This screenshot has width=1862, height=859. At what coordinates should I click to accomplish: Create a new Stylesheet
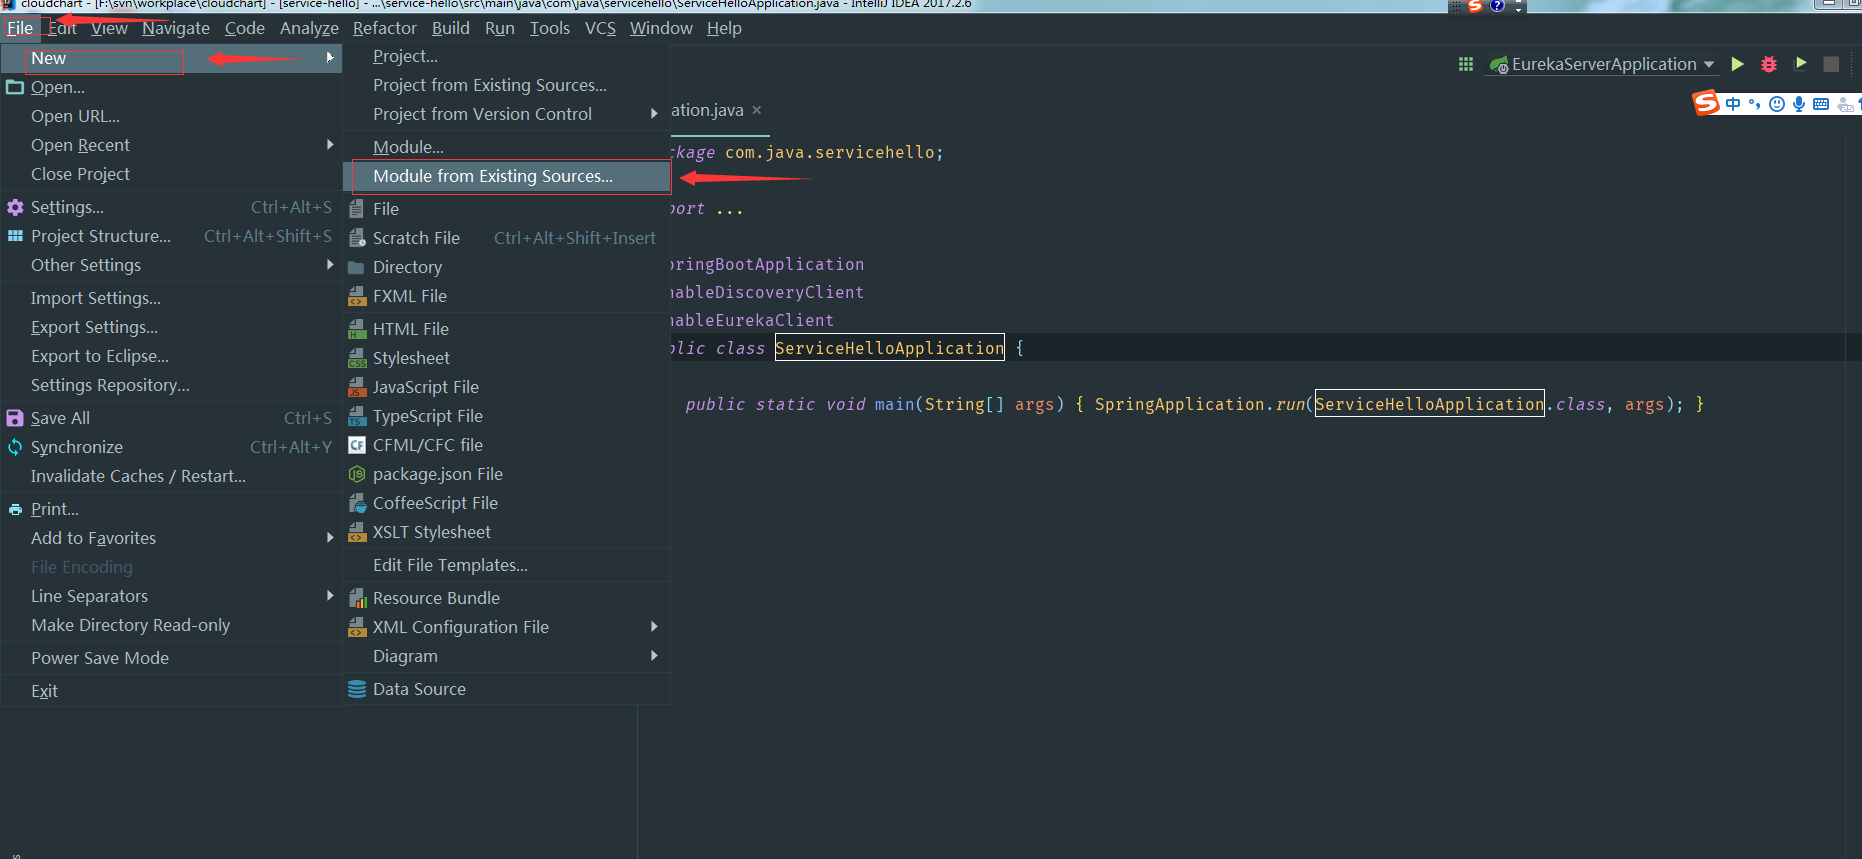pyautogui.click(x=507, y=358)
